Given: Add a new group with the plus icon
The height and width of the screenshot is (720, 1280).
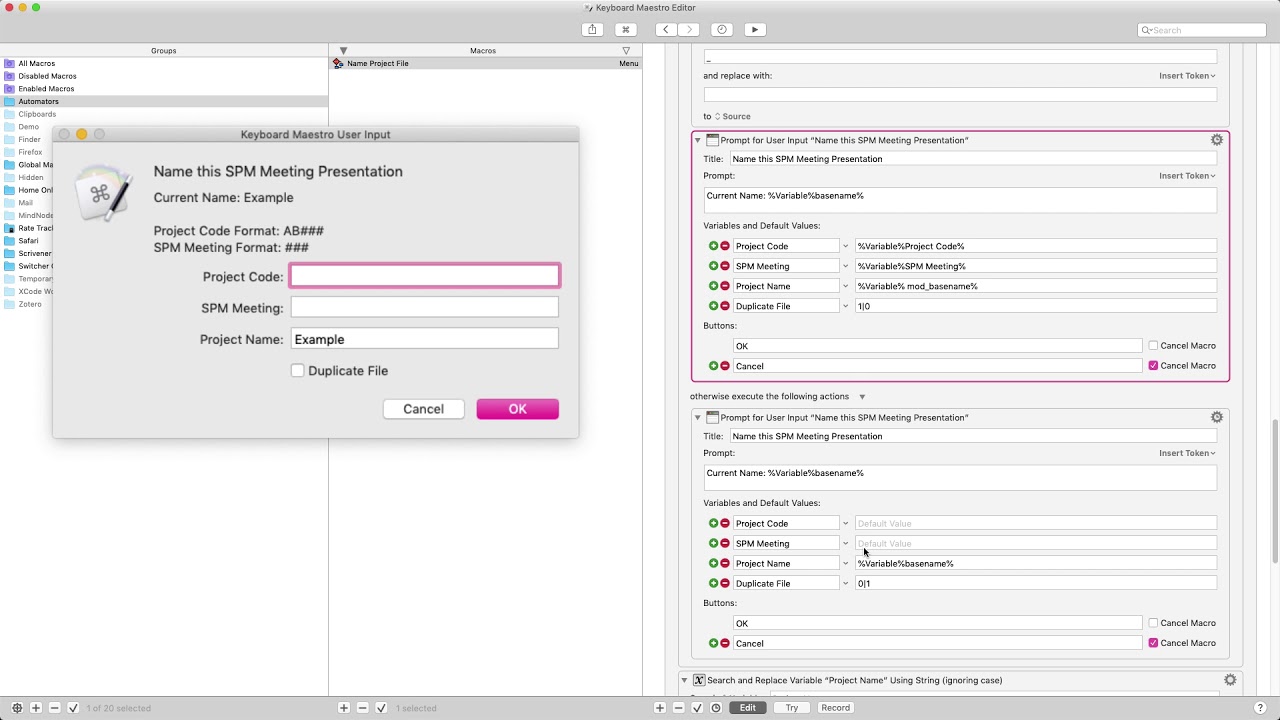Looking at the screenshot, I should click(36, 708).
